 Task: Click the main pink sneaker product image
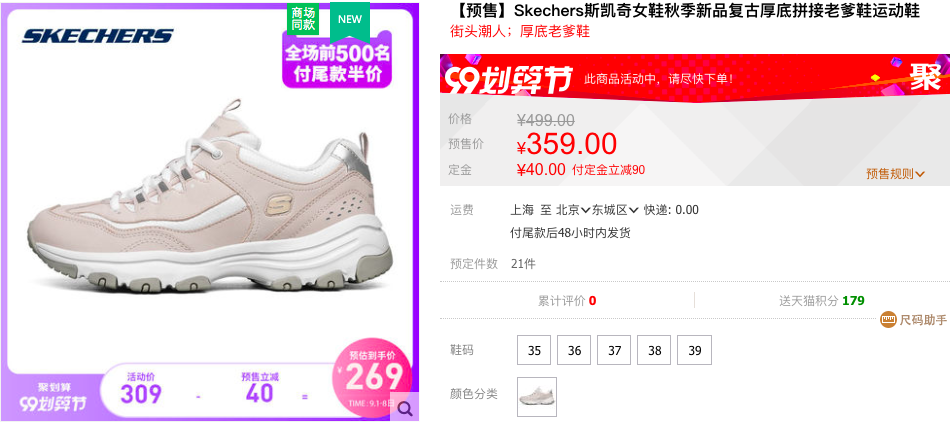tap(209, 200)
